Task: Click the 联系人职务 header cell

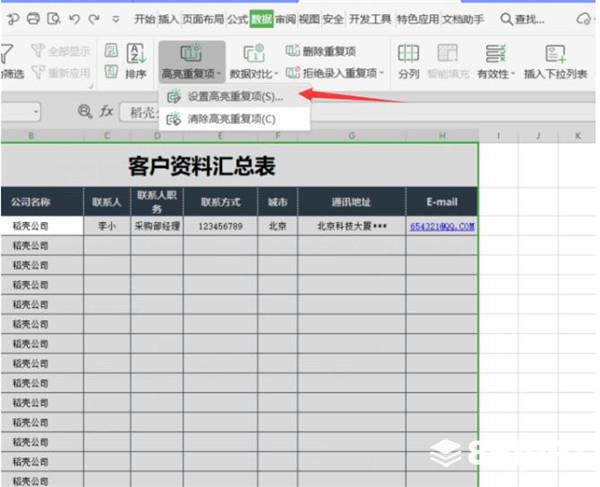Action: point(157,202)
